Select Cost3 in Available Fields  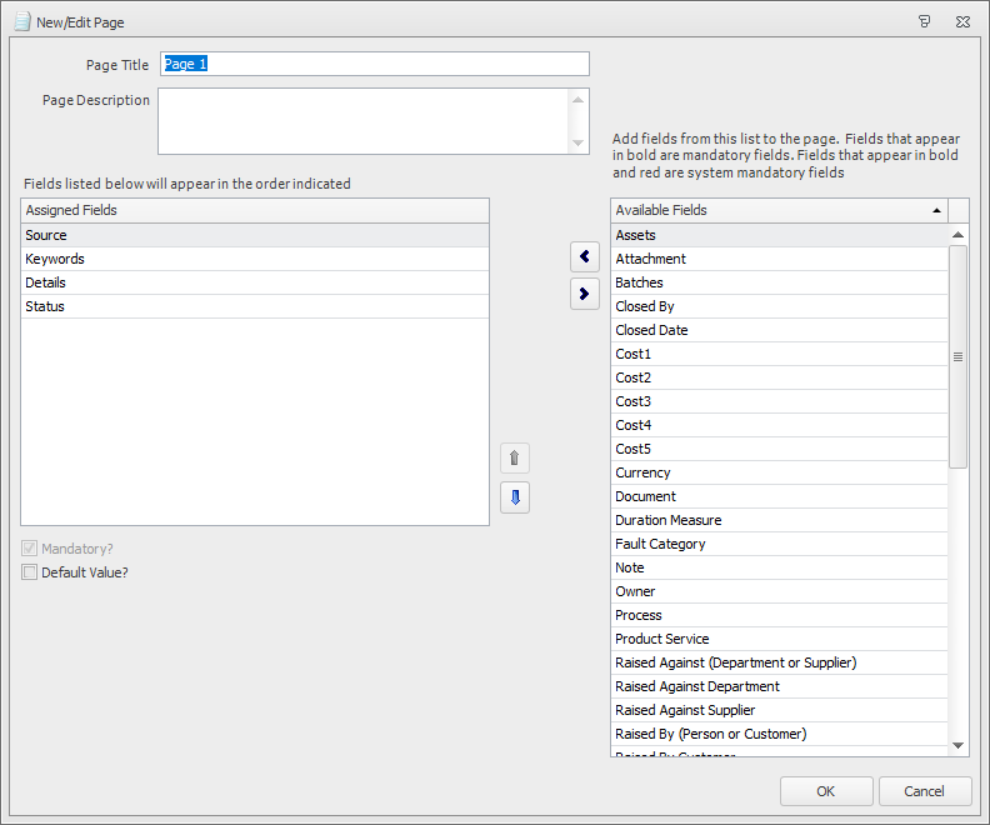[x=779, y=401]
